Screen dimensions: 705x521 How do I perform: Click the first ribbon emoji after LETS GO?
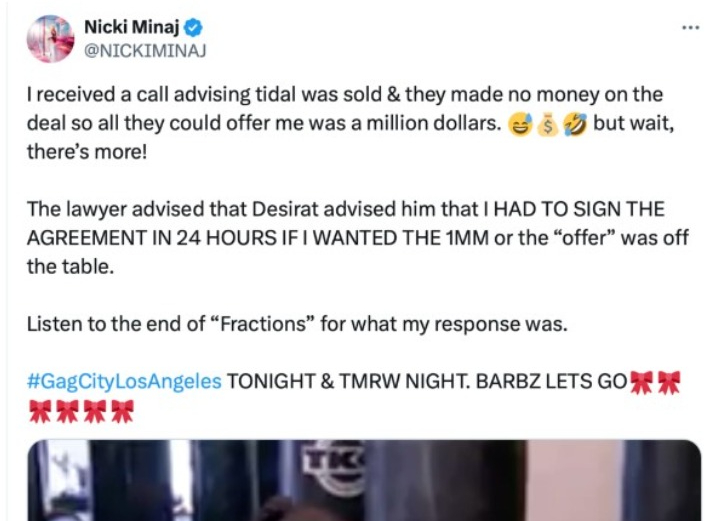point(642,382)
